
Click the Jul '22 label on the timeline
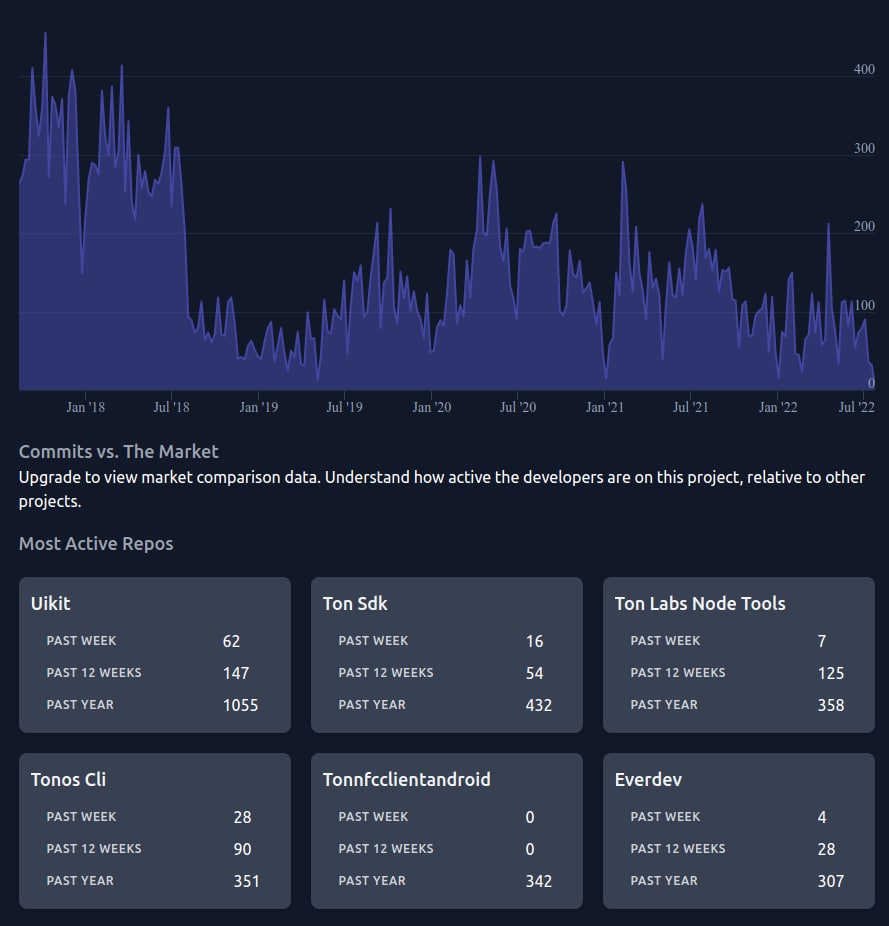pos(857,407)
